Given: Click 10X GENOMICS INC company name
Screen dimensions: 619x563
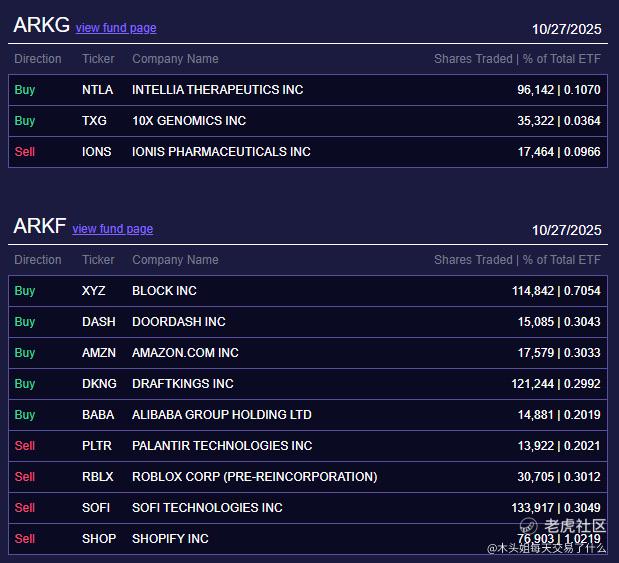Looking at the screenshot, I should point(189,120).
